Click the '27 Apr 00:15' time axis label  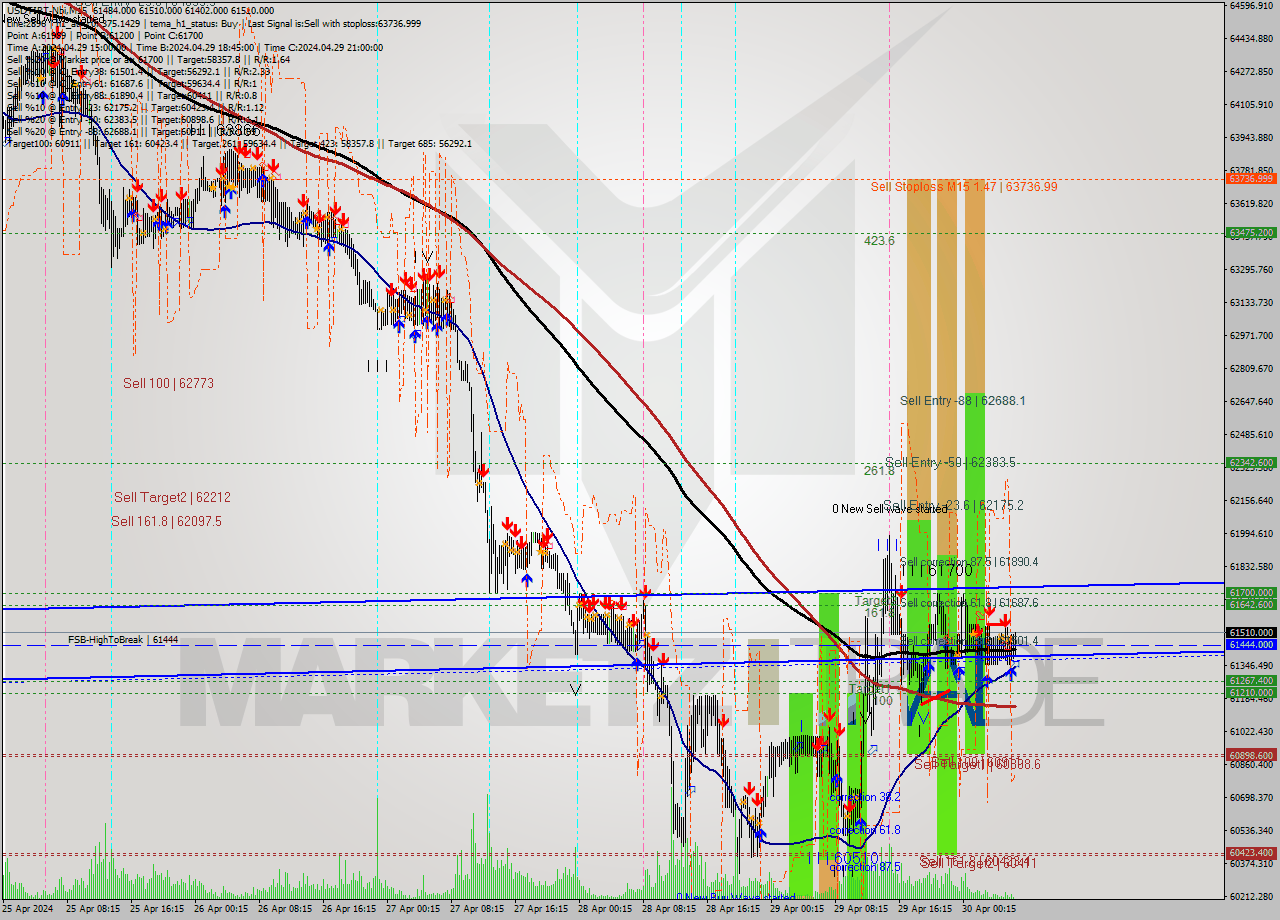pos(412,909)
